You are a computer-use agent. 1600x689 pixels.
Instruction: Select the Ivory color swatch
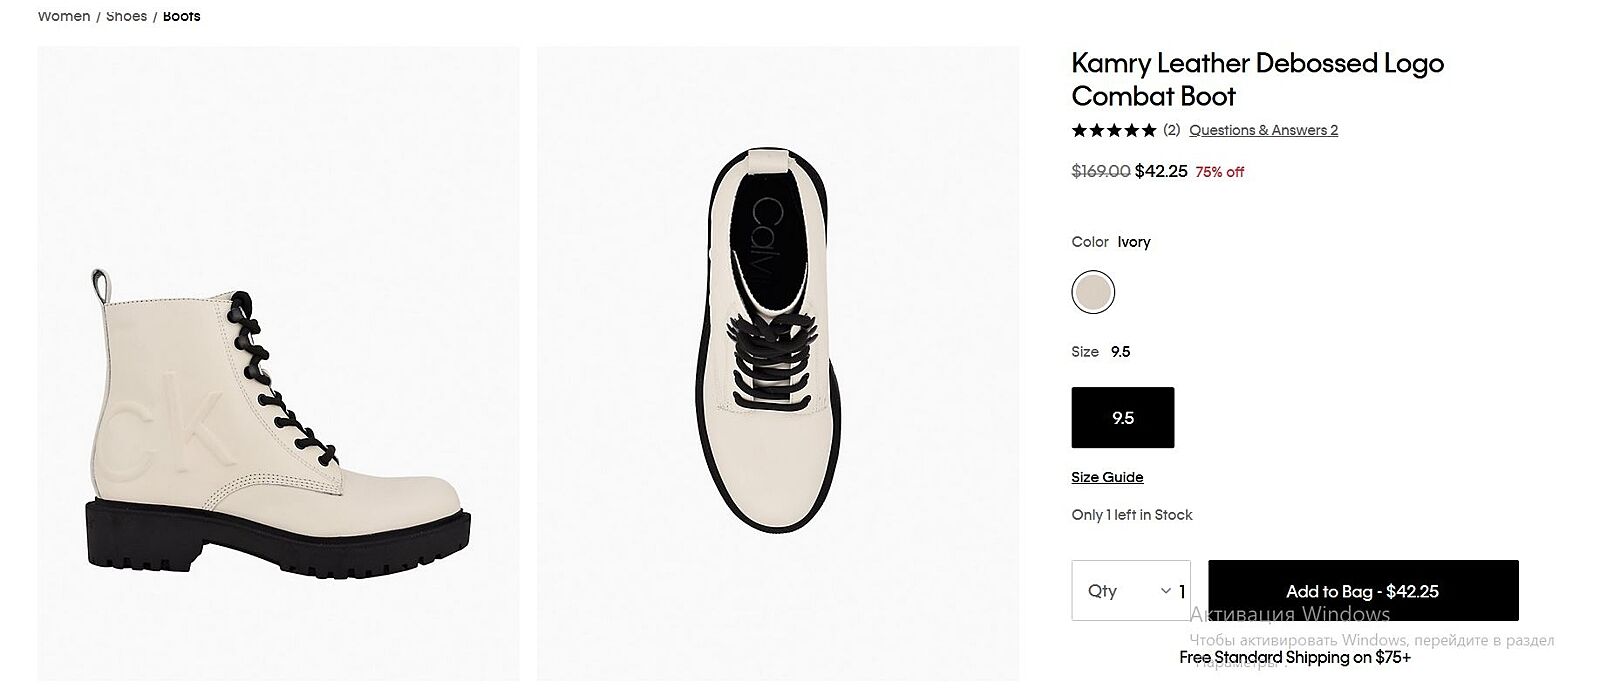tap(1092, 292)
